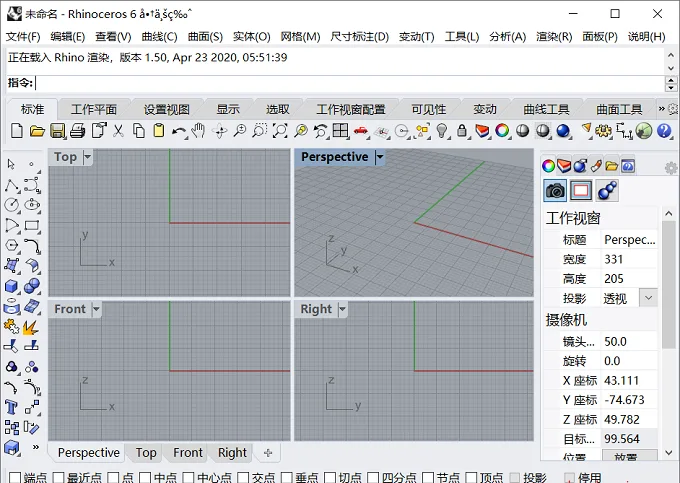Image resolution: width=680 pixels, height=483 pixels.
Task: Select the Text object tool
Action: (x=11, y=407)
